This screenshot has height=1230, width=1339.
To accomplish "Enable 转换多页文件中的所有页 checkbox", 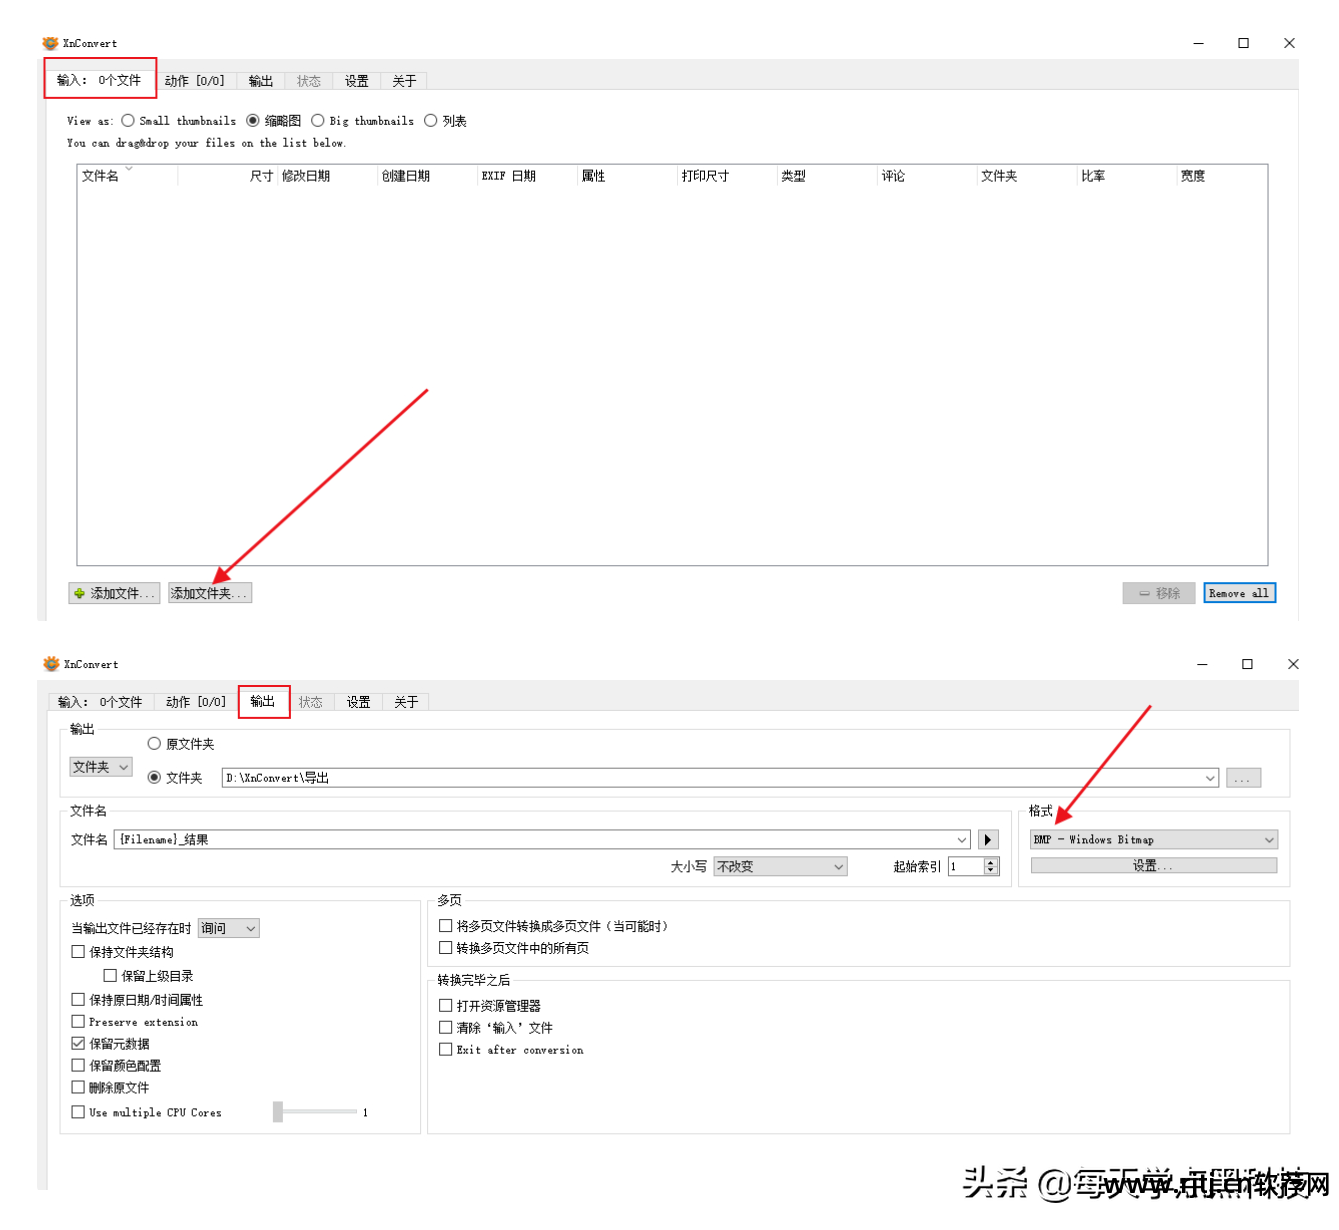I will click(x=446, y=948).
